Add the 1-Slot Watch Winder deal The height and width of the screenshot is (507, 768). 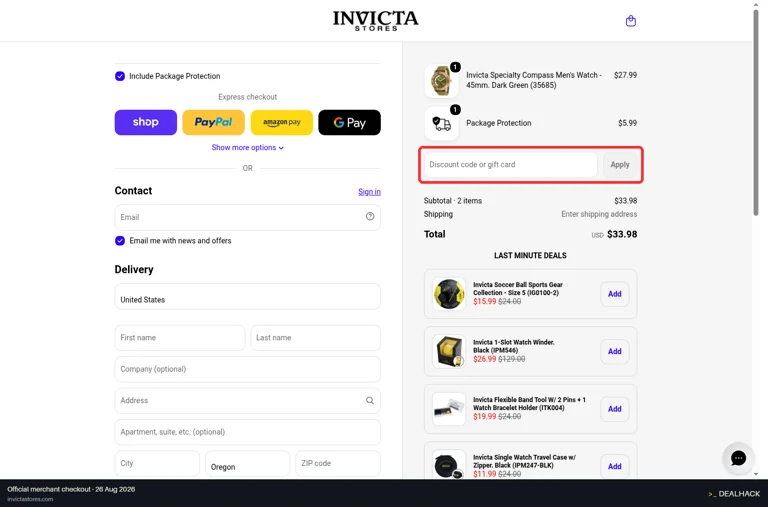(x=615, y=351)
